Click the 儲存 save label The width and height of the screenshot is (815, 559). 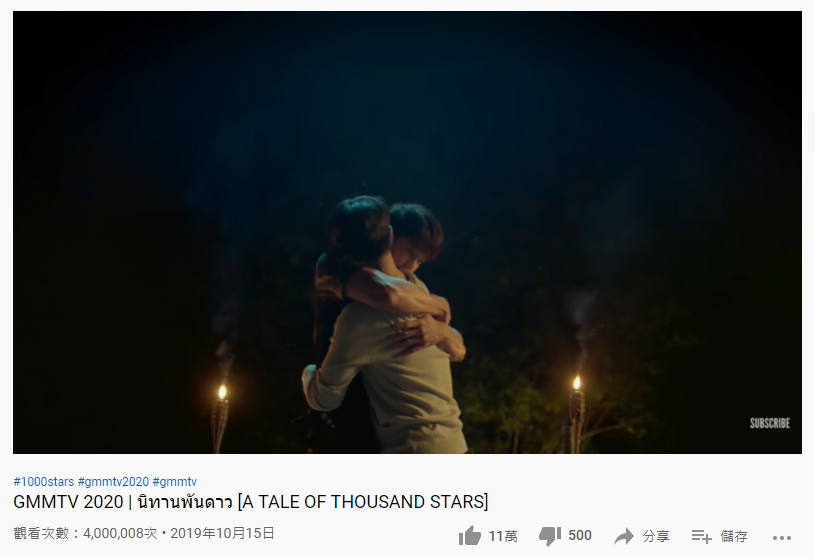[734, 536]
